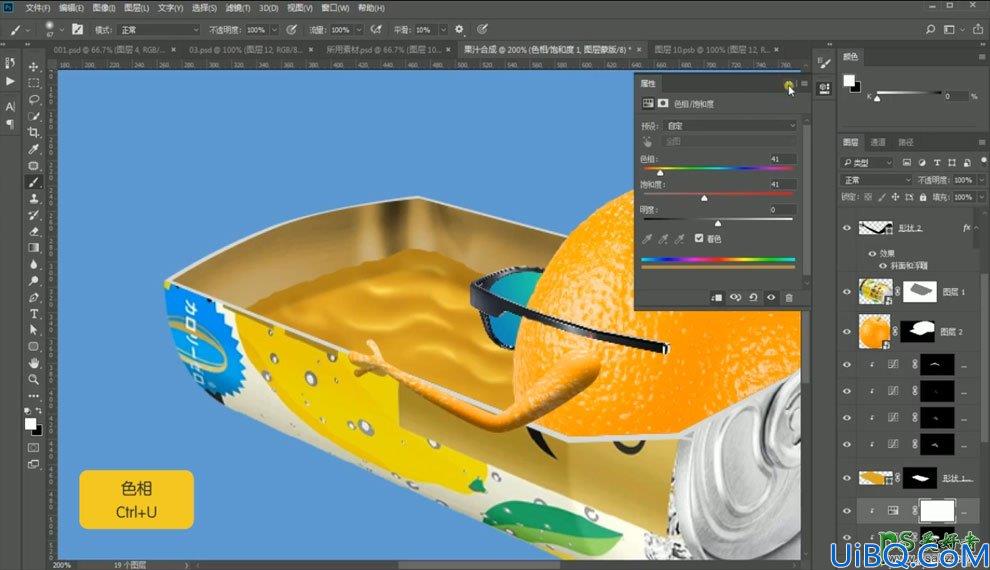Image resolution: width=990 pixels, height=570 pixels.
Task: Adjust the Lightness (明度) slider handle
Action: [717, 223]
